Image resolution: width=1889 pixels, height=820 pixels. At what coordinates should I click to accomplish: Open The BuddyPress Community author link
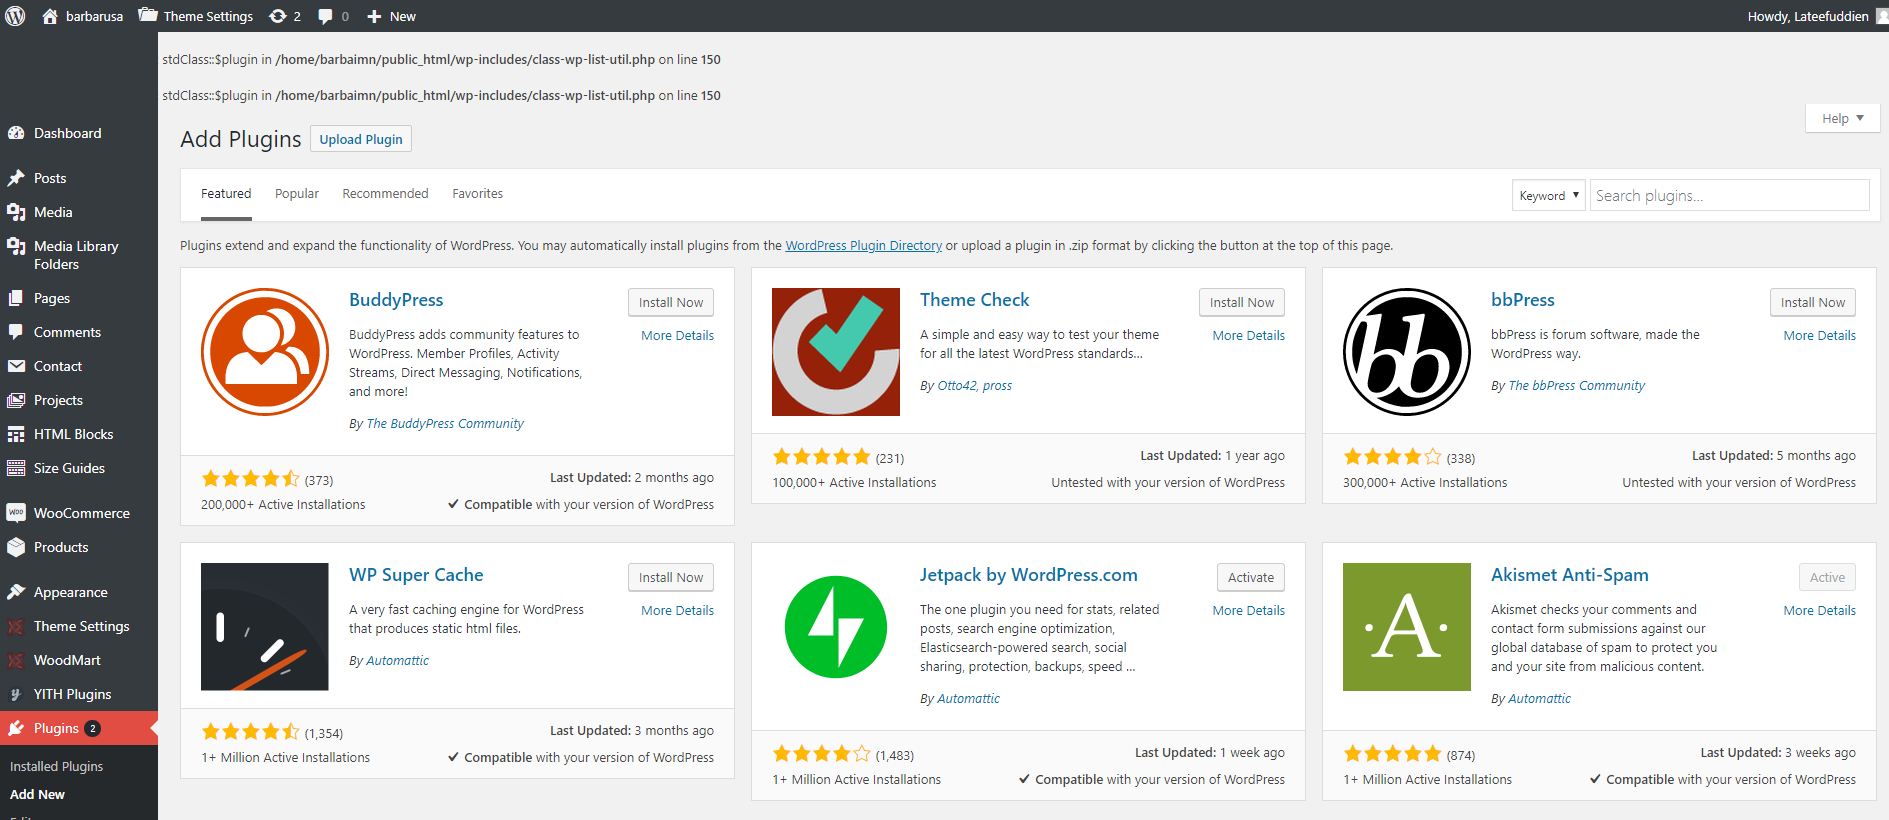point(445,424)
